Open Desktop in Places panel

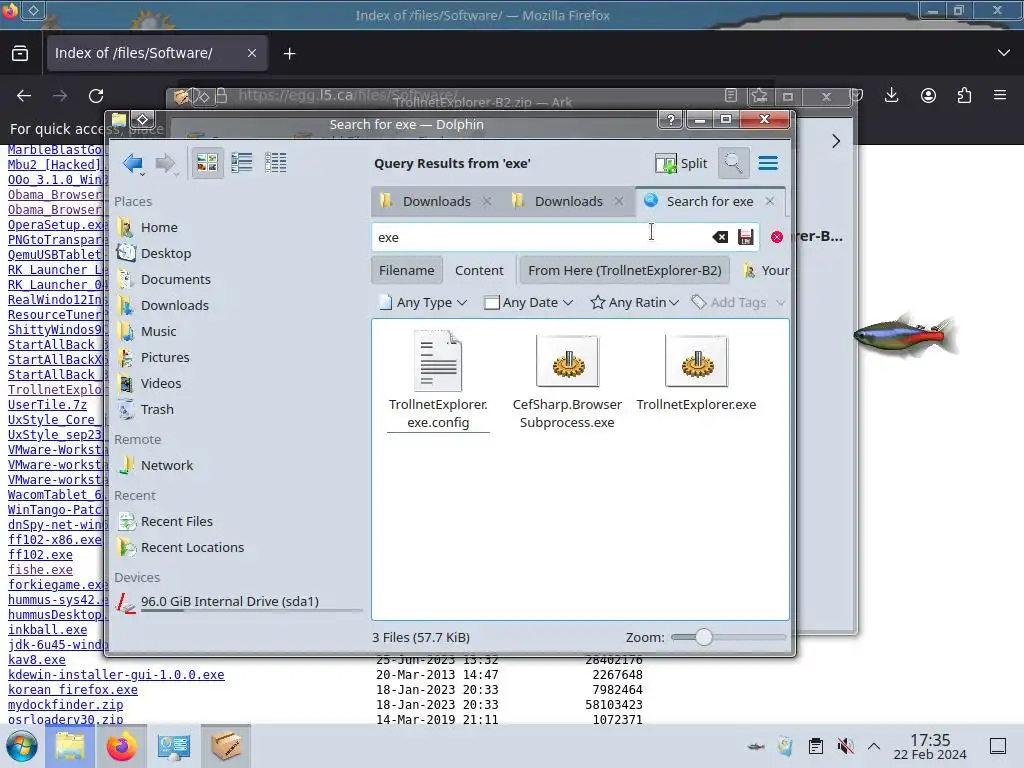[x=166, y=253]
